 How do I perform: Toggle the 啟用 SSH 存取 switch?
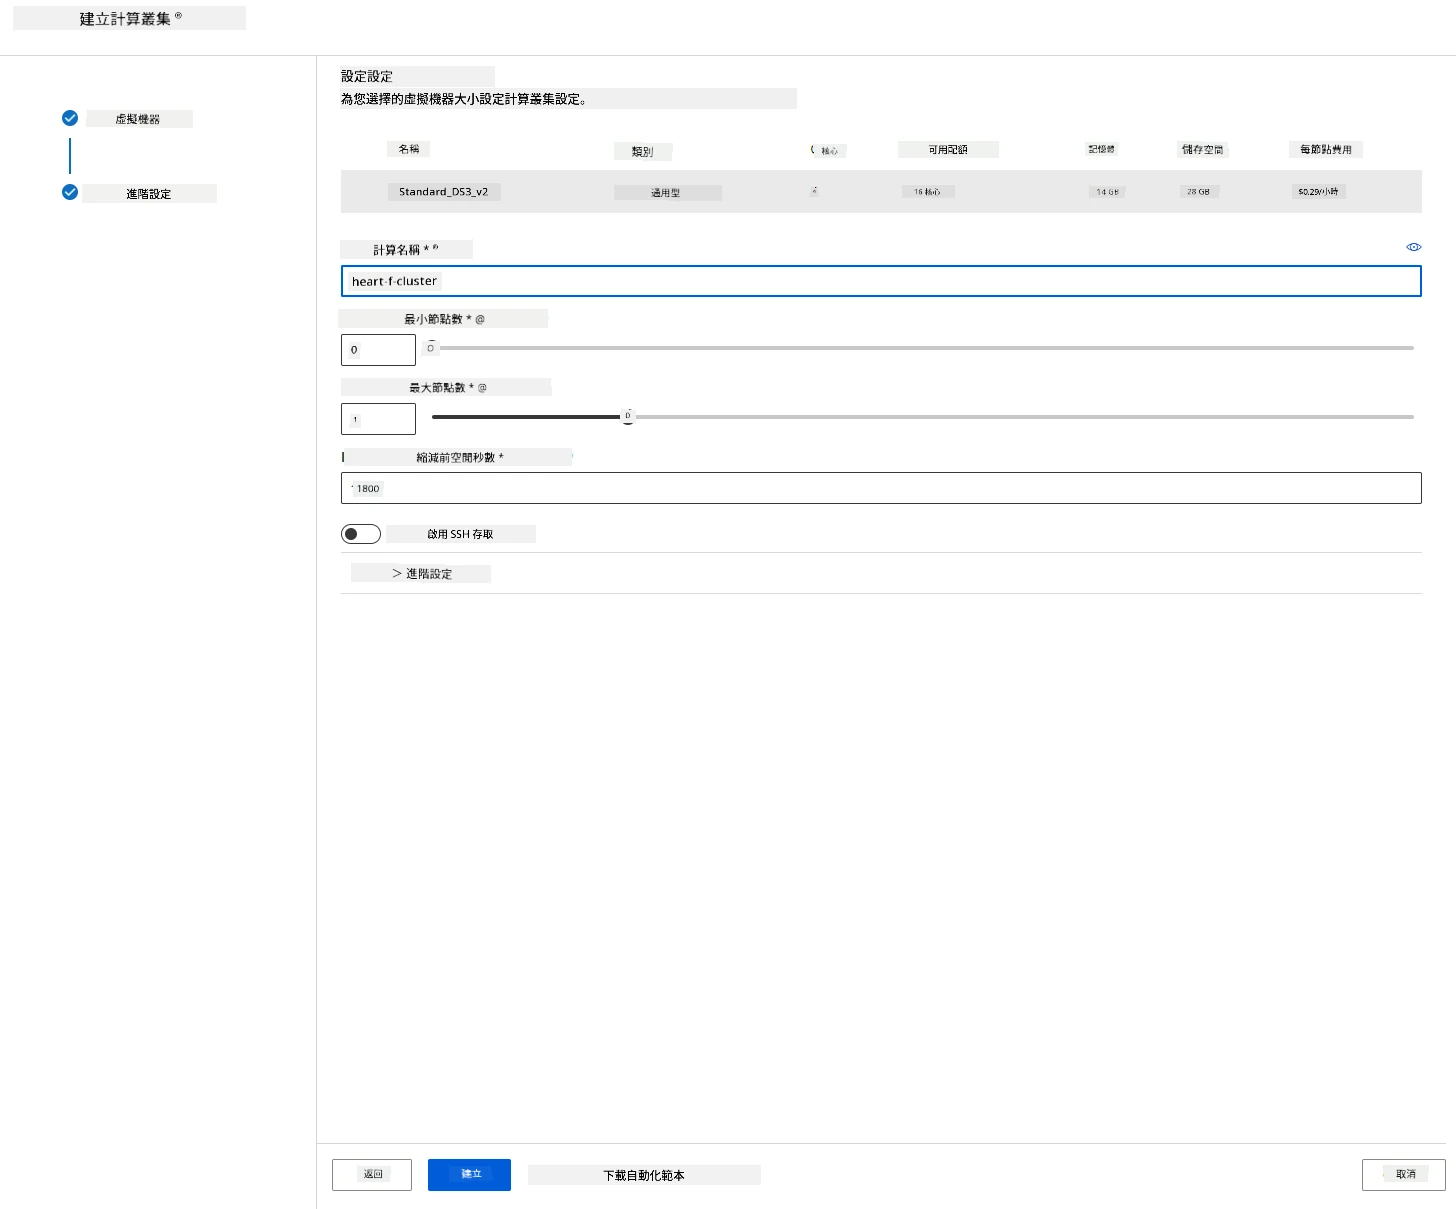(361, 534)
